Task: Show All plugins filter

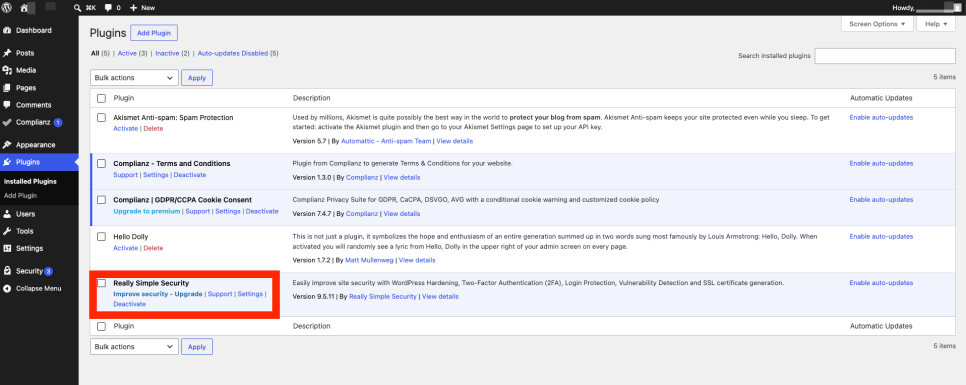Action: 95,54
